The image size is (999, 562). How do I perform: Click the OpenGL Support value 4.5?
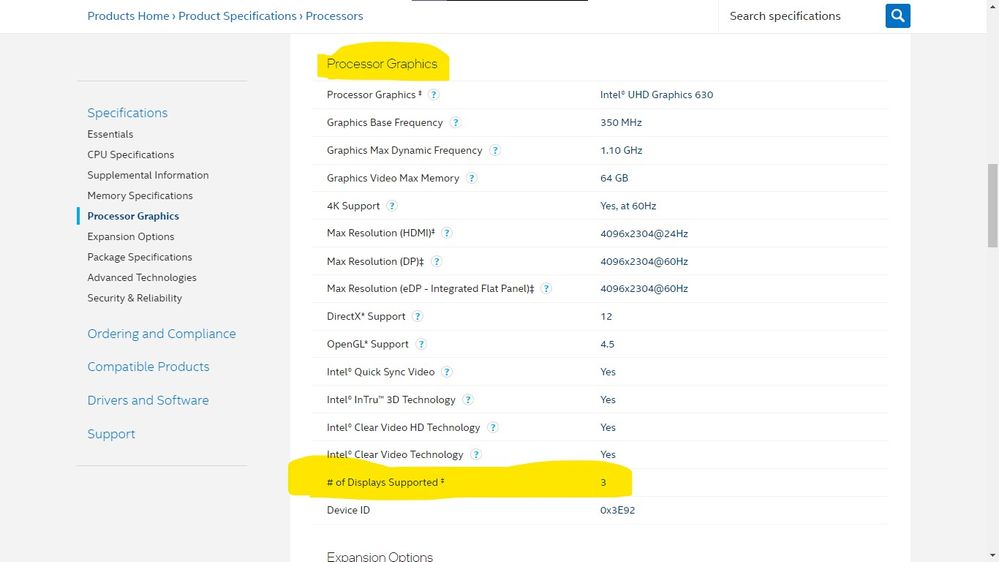[x=607, y=344]
